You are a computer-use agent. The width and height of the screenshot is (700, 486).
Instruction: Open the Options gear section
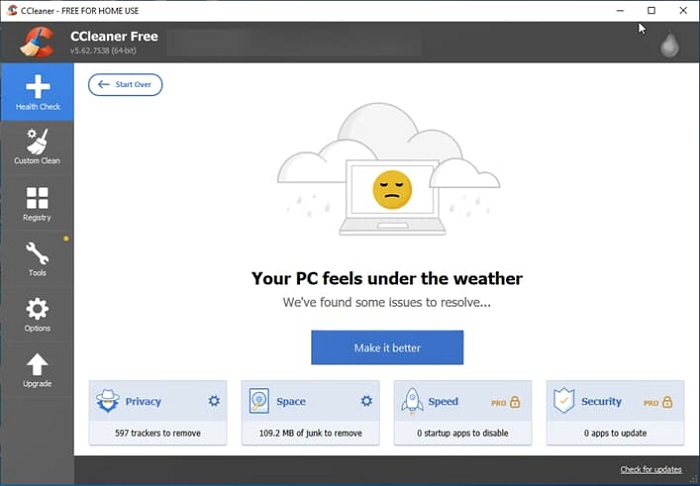[37, 315]
